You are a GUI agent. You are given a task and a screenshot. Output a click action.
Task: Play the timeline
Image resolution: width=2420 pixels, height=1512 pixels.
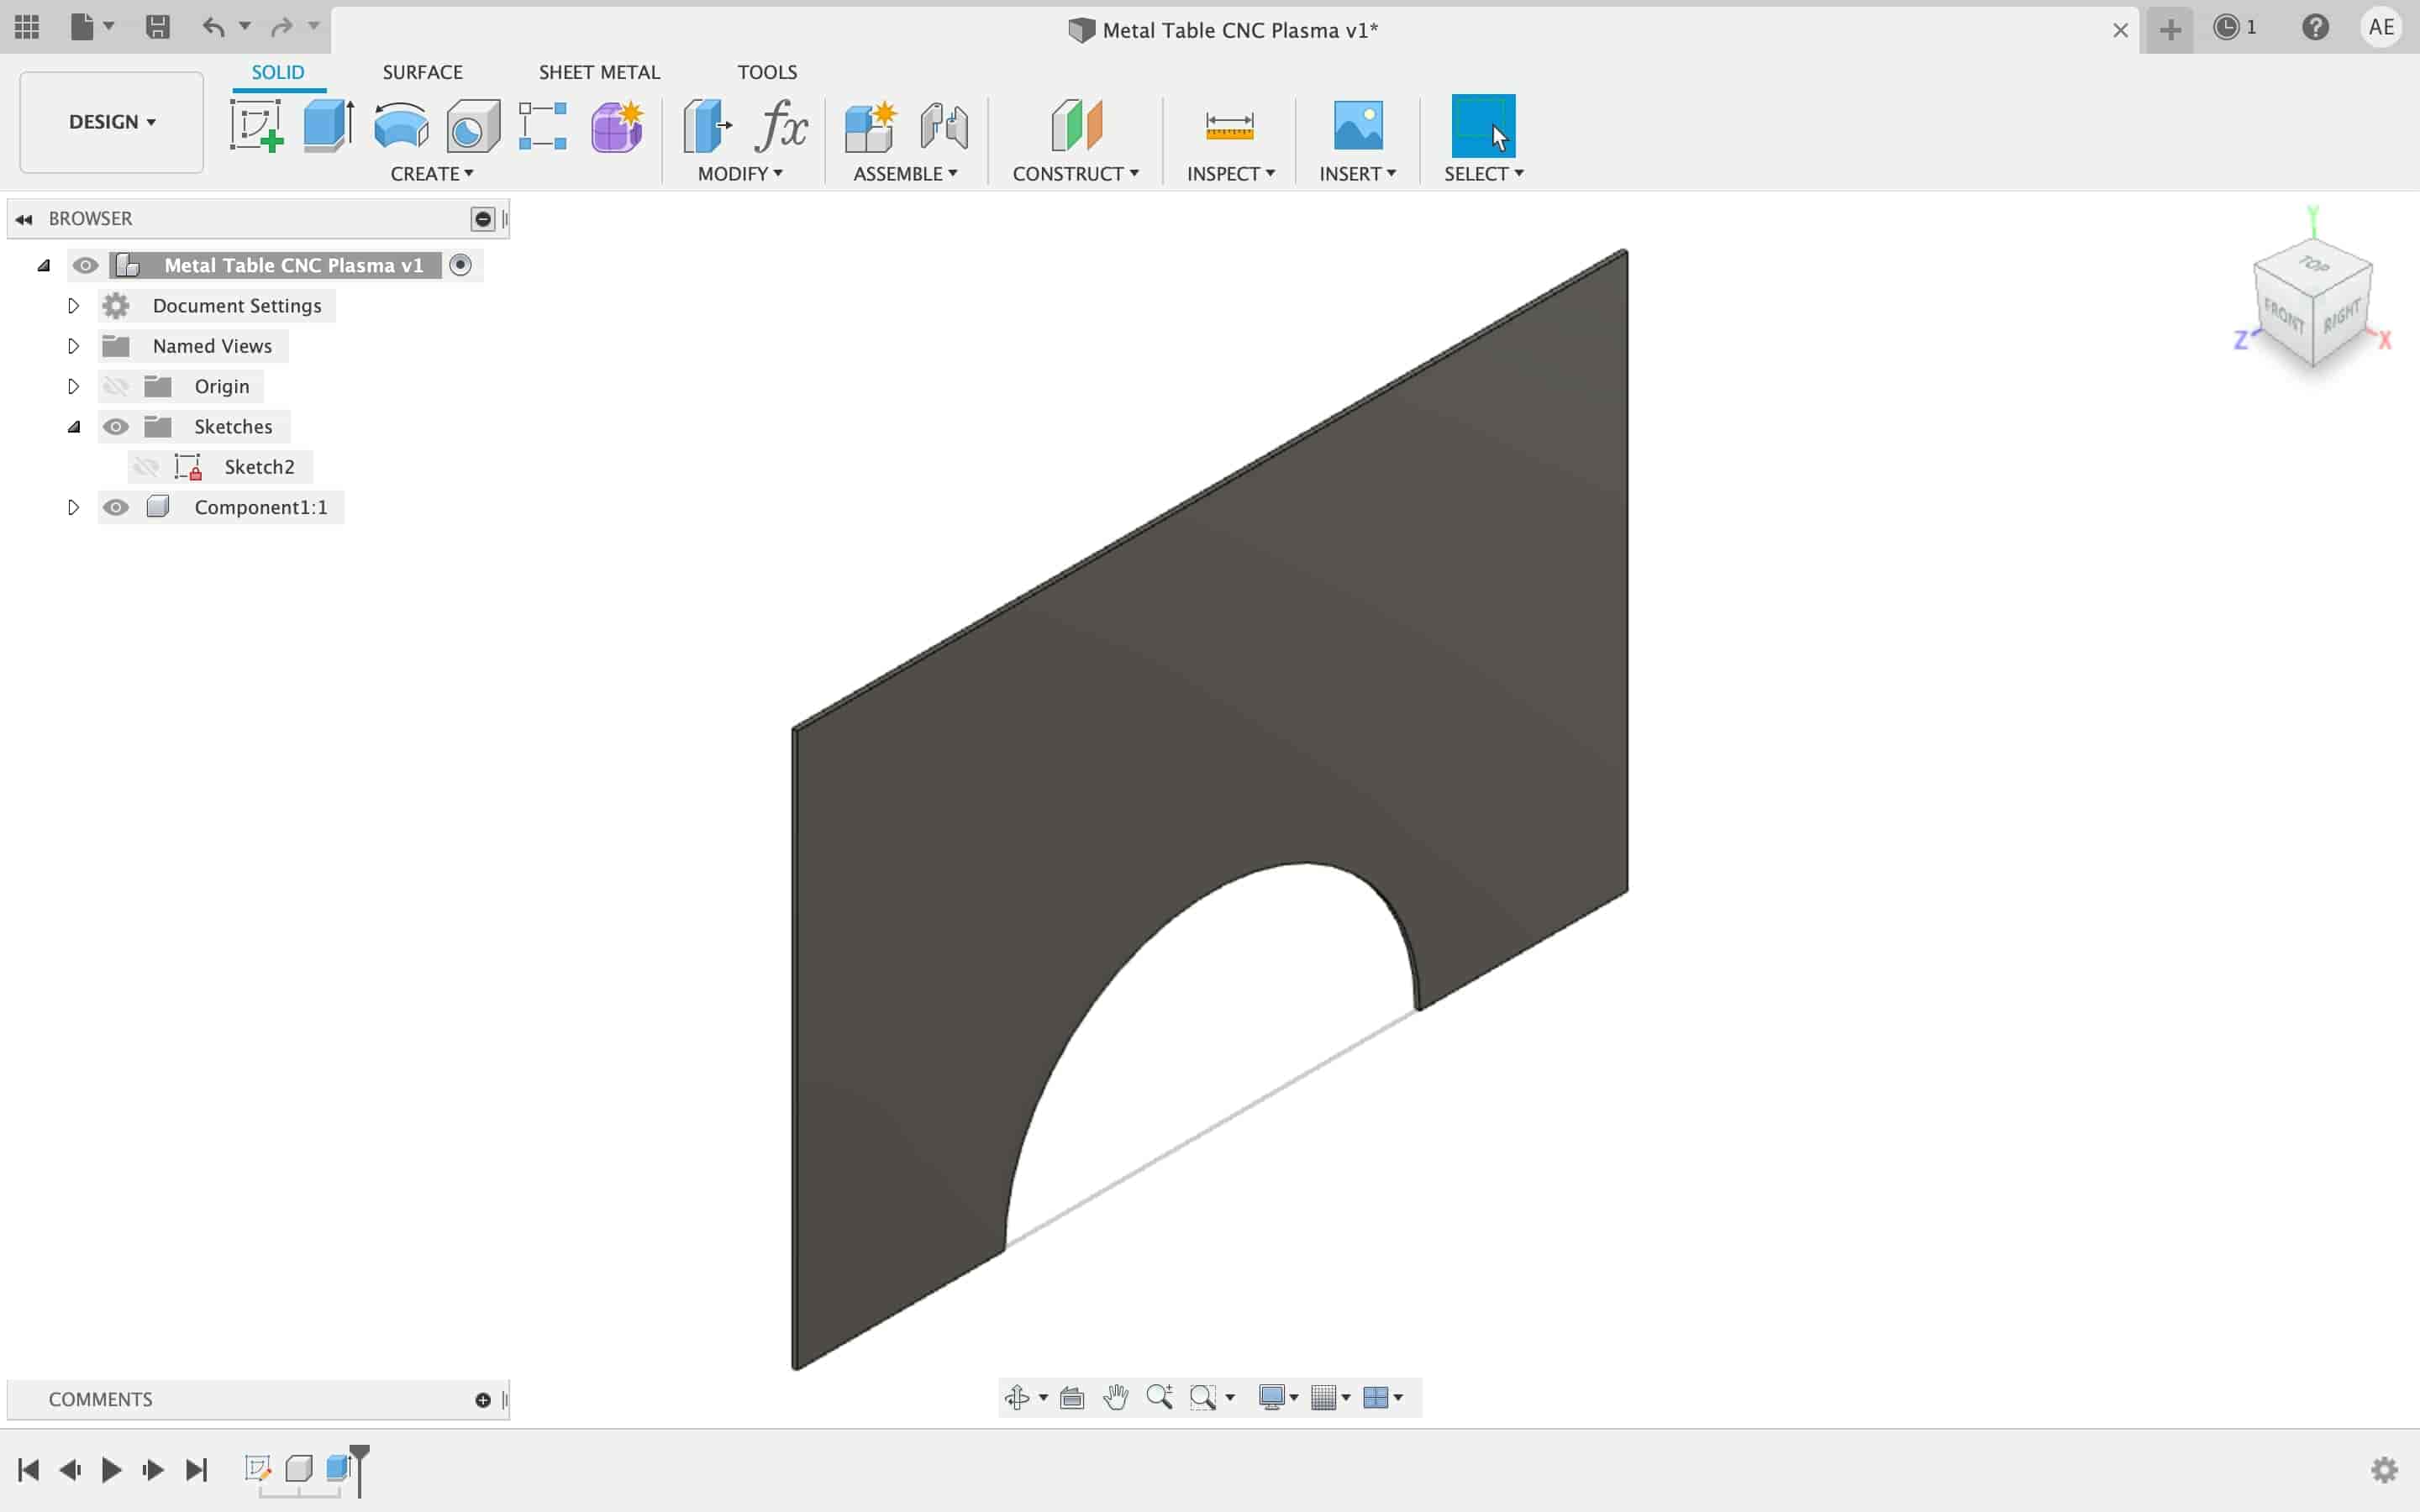click(x=111, y=1470)
